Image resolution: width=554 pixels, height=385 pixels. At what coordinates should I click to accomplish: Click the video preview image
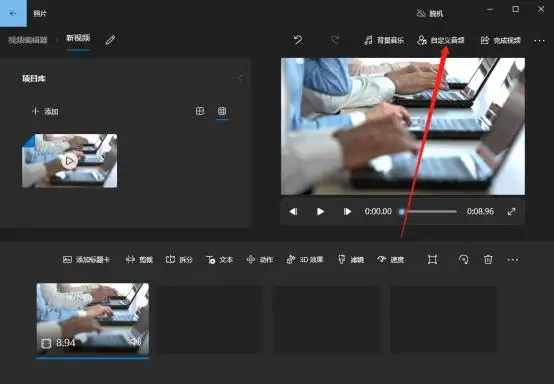pyautogui.click(x=403, y=126)
